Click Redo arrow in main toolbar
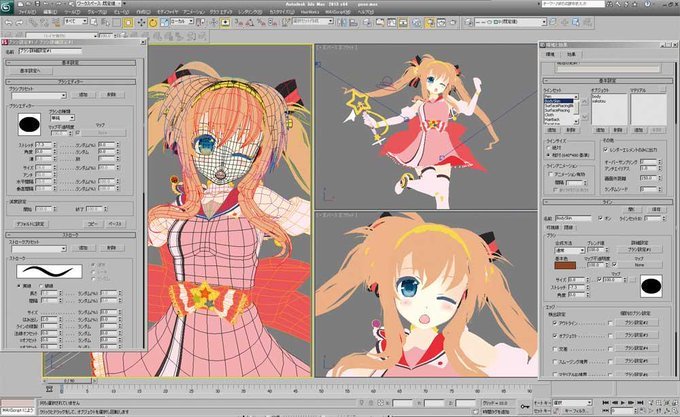This screenshot has height=417, width=680. tap(20, 23)
